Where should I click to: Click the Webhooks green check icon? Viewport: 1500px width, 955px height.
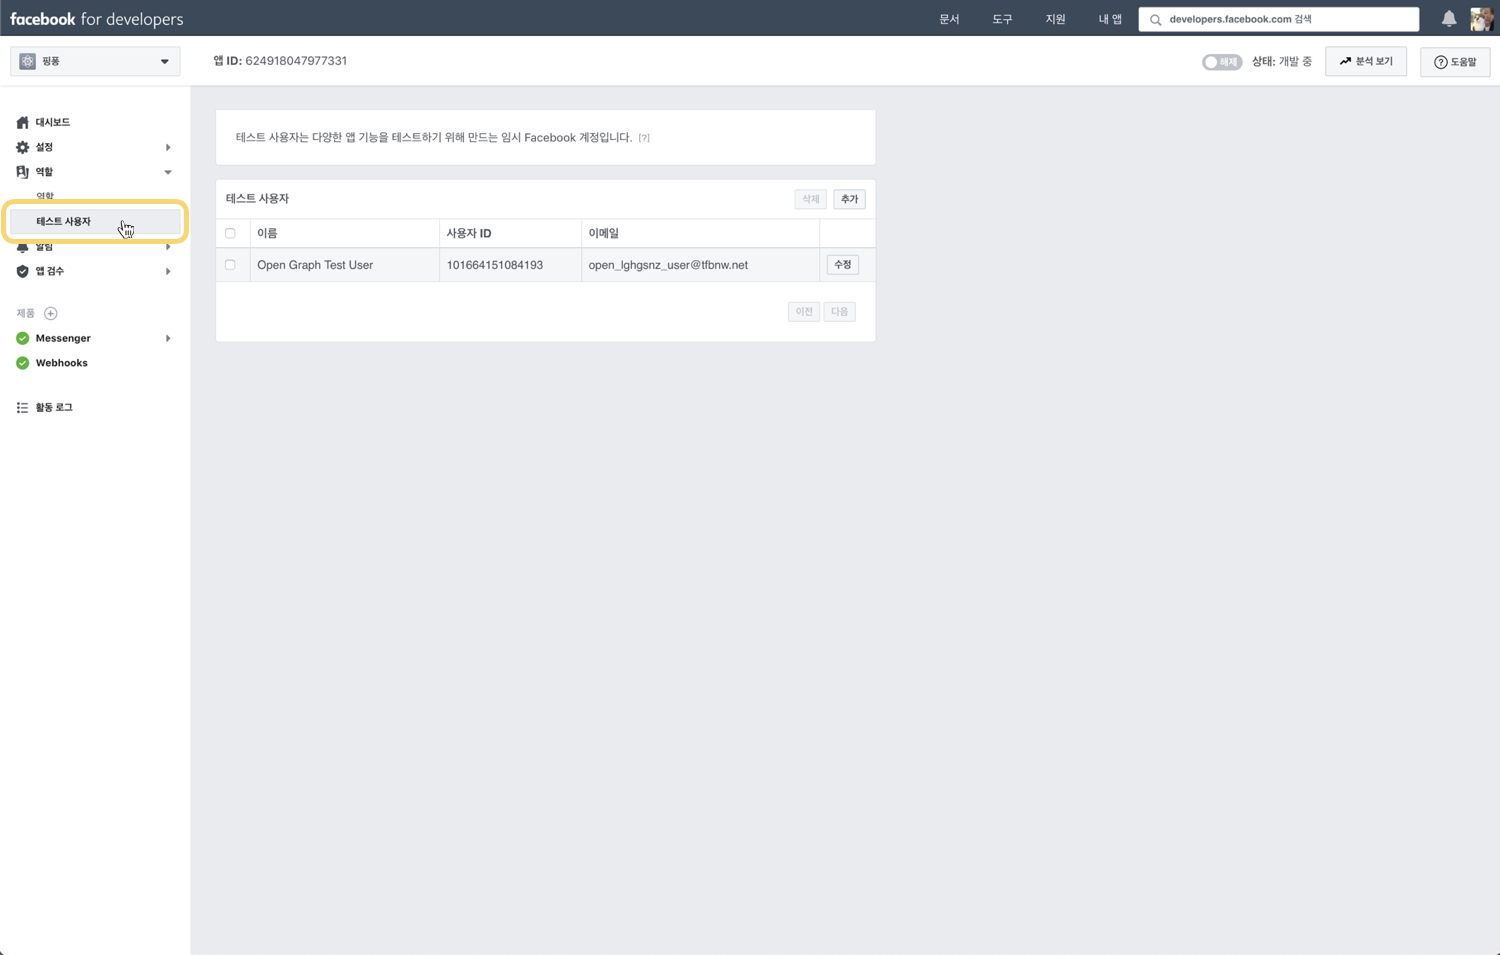click(22, 363)
